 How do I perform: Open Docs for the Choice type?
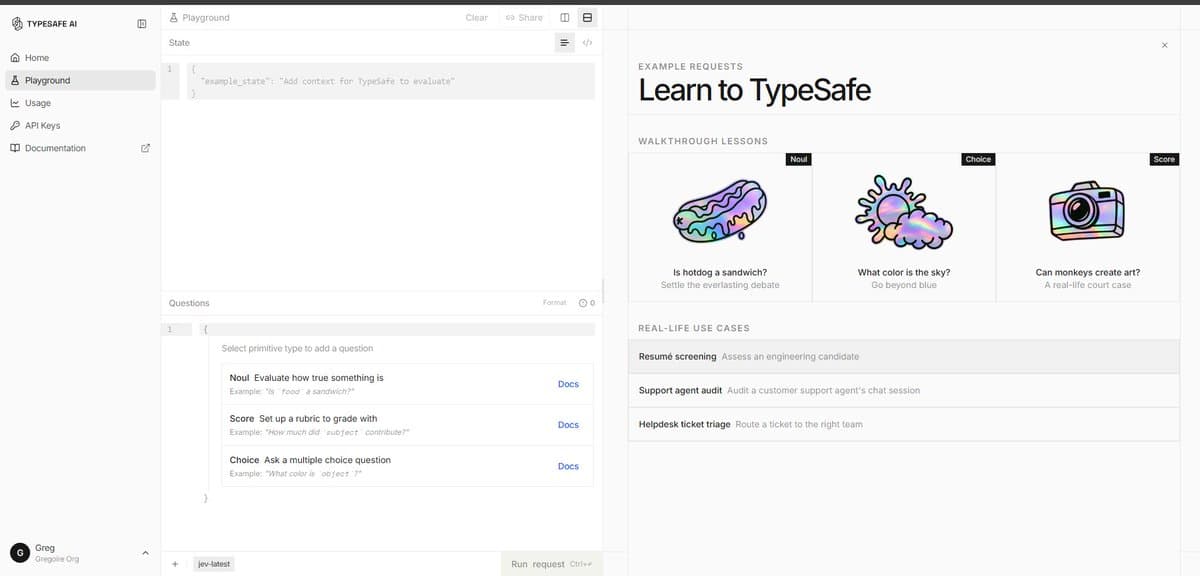point(568,466)
